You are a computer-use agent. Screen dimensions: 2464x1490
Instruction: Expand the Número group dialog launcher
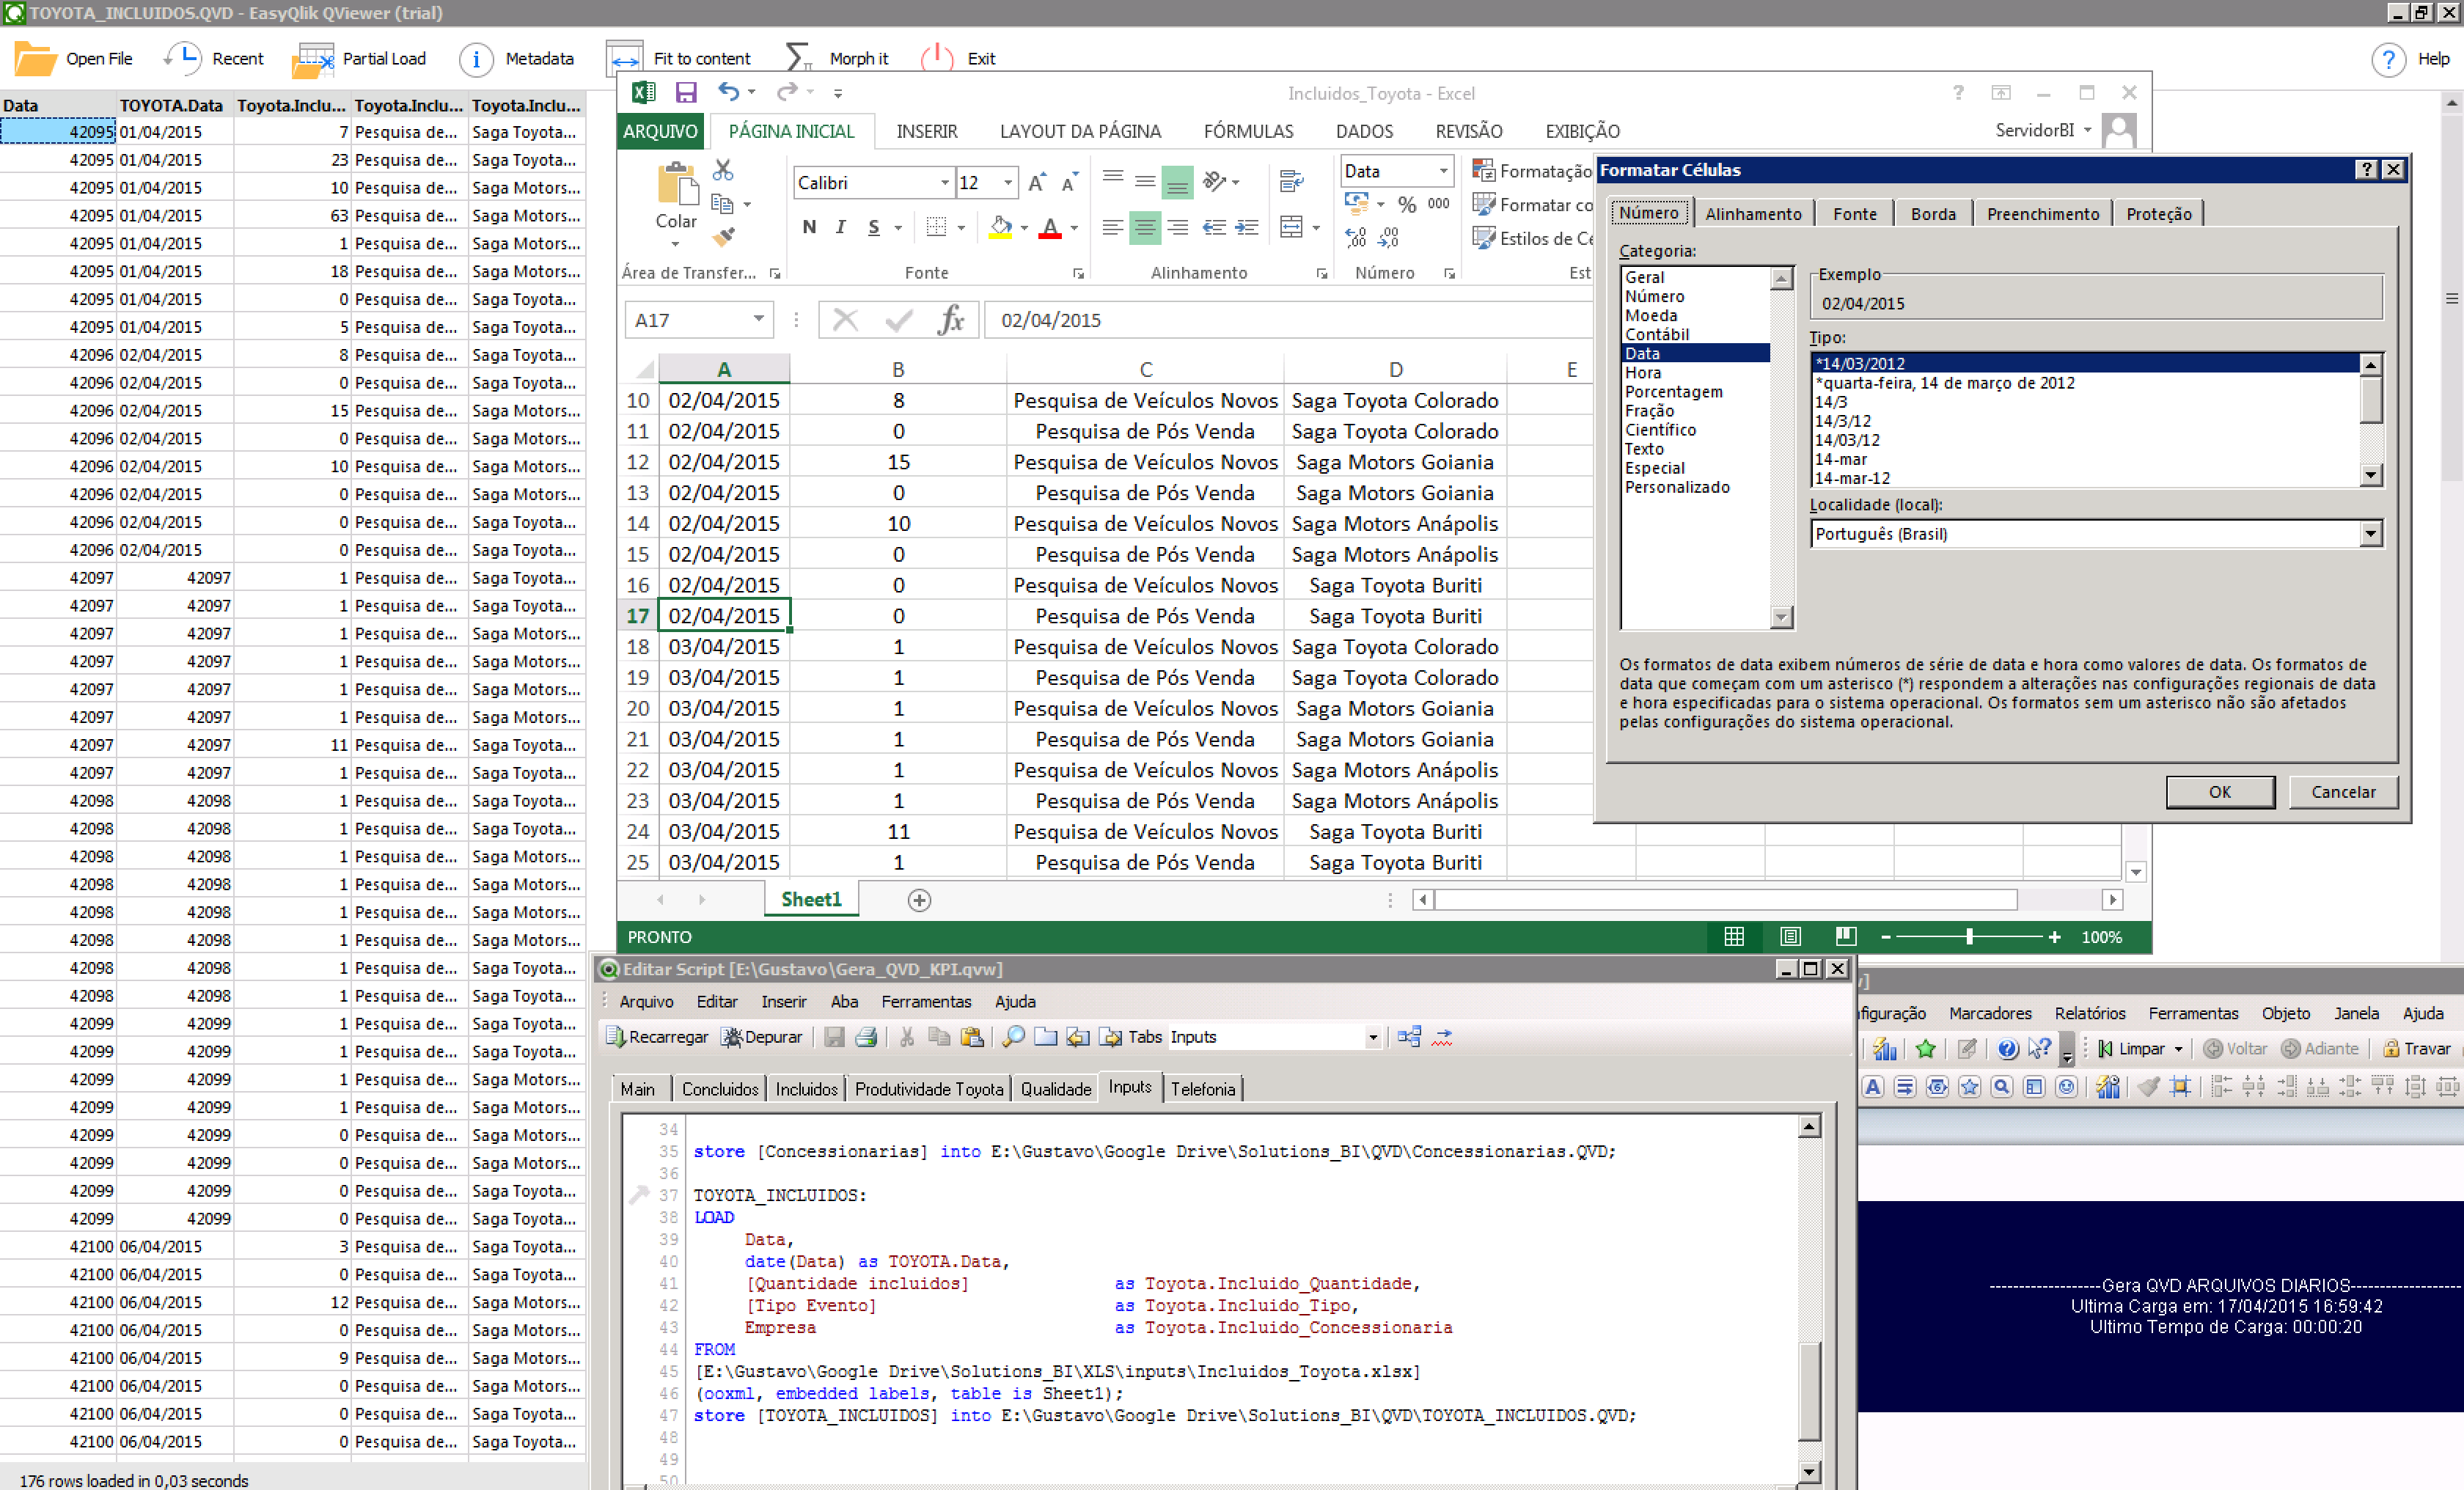(1450, 274)
